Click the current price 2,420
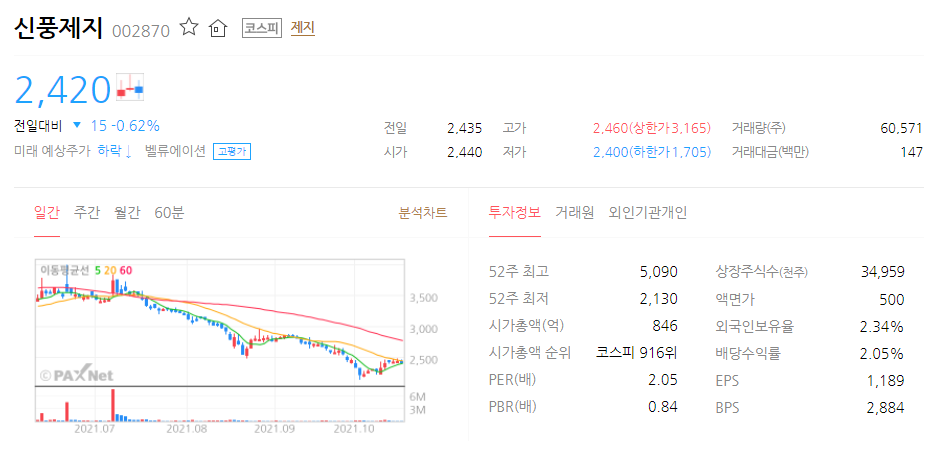Viewport: 935px width, 451px height. point(63,90)
